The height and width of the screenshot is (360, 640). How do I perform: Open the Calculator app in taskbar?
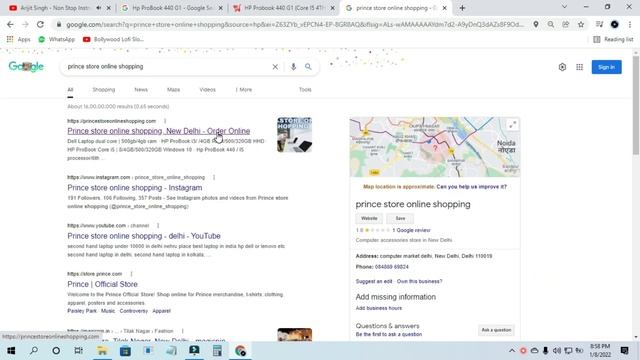tap(217, 351)
